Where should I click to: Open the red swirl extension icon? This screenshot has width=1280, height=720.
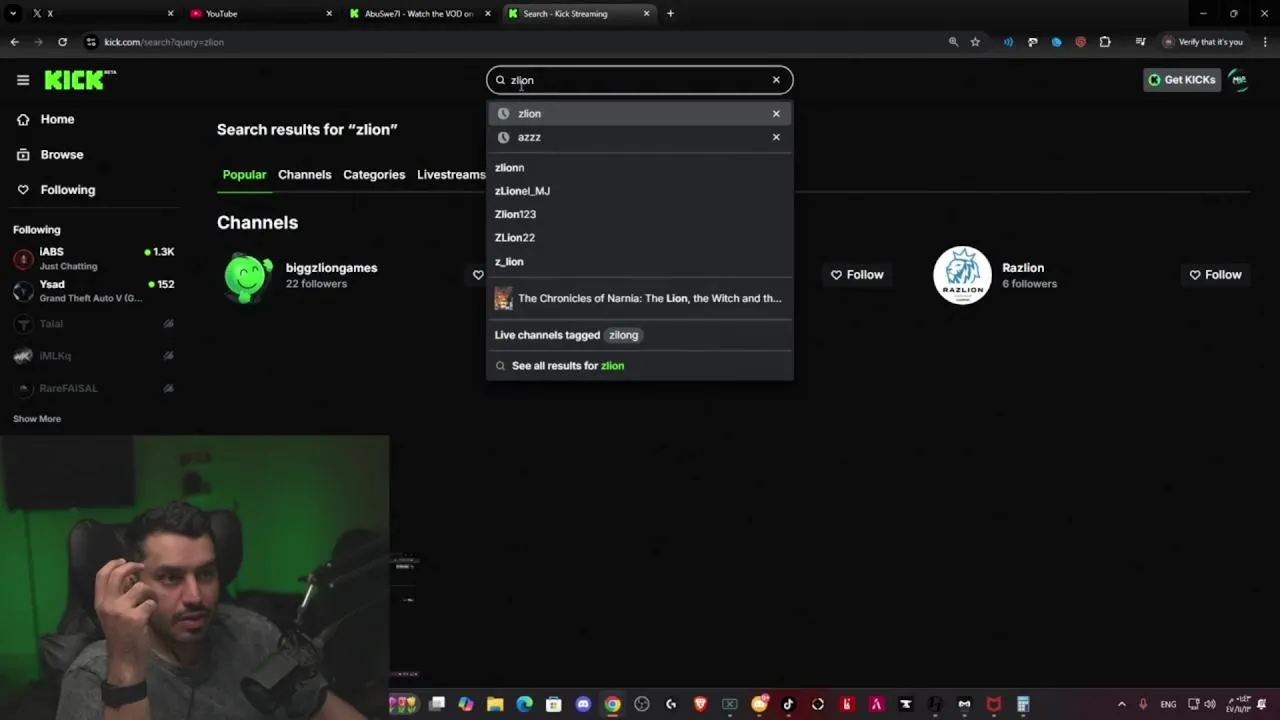tap(1080, 42)
